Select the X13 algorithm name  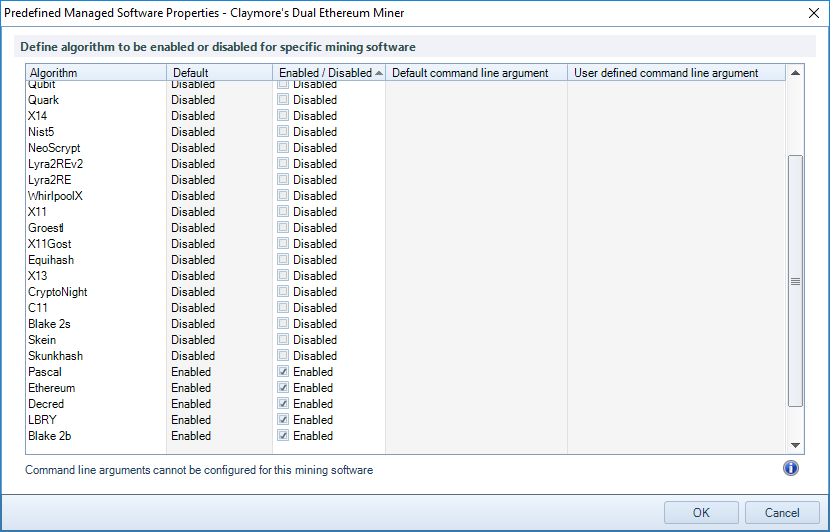click(38, 276)
